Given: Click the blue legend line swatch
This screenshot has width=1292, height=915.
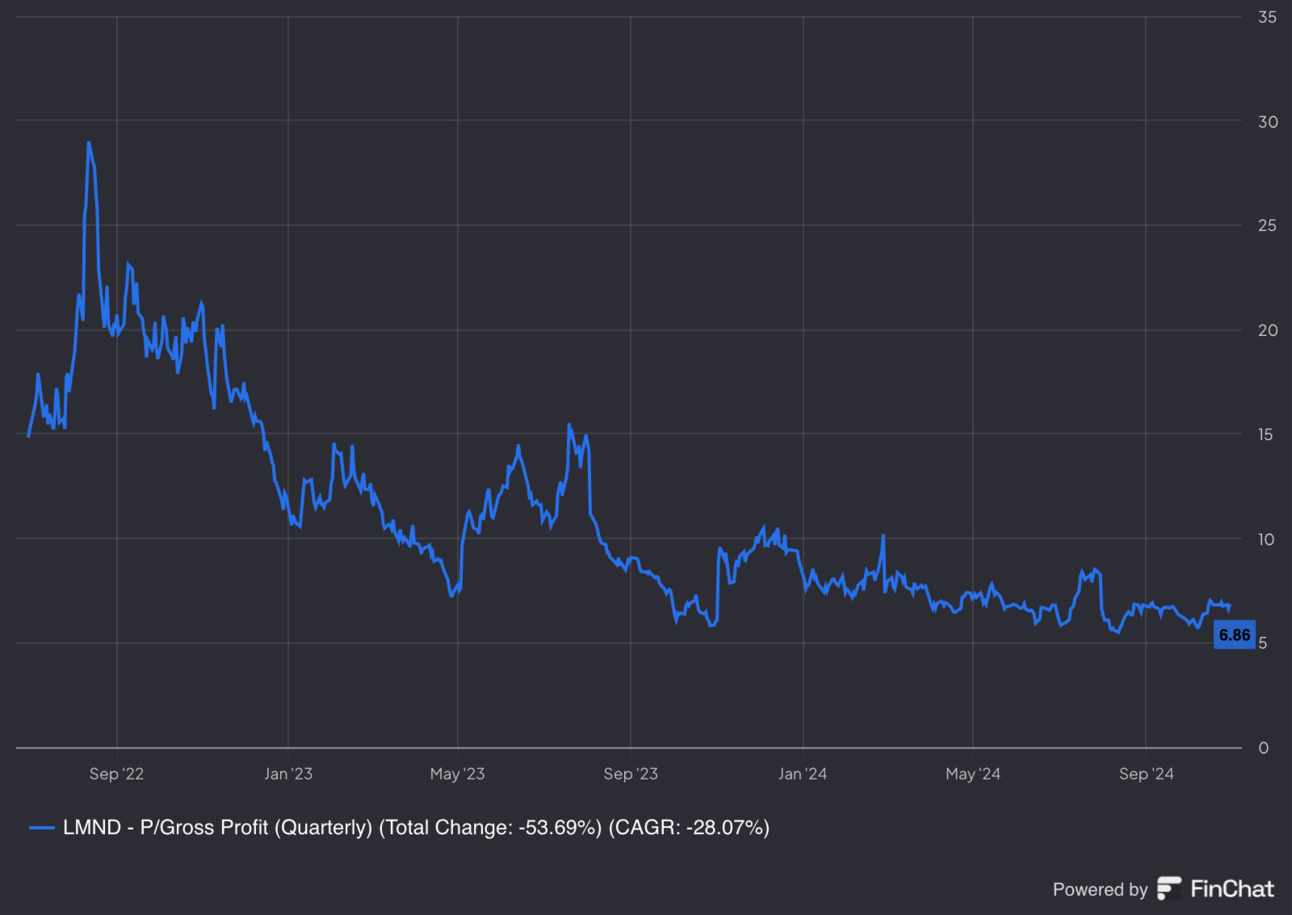Looking at the screenshot, I should click(41, 828).
